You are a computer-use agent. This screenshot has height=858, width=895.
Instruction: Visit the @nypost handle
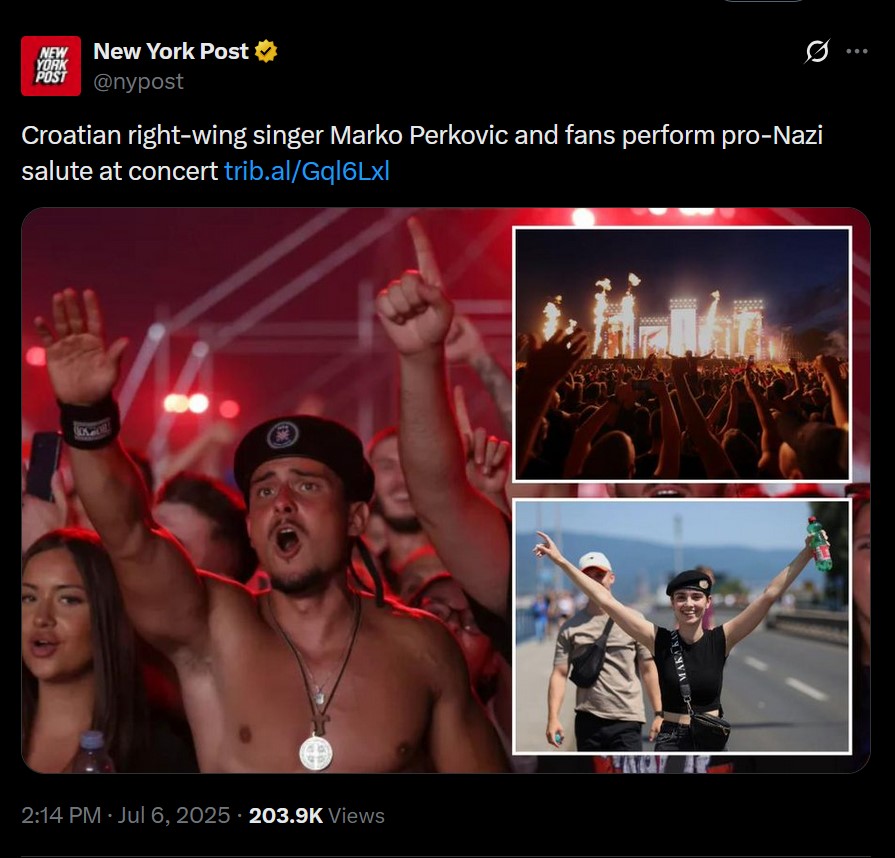[x=138, y=82]
